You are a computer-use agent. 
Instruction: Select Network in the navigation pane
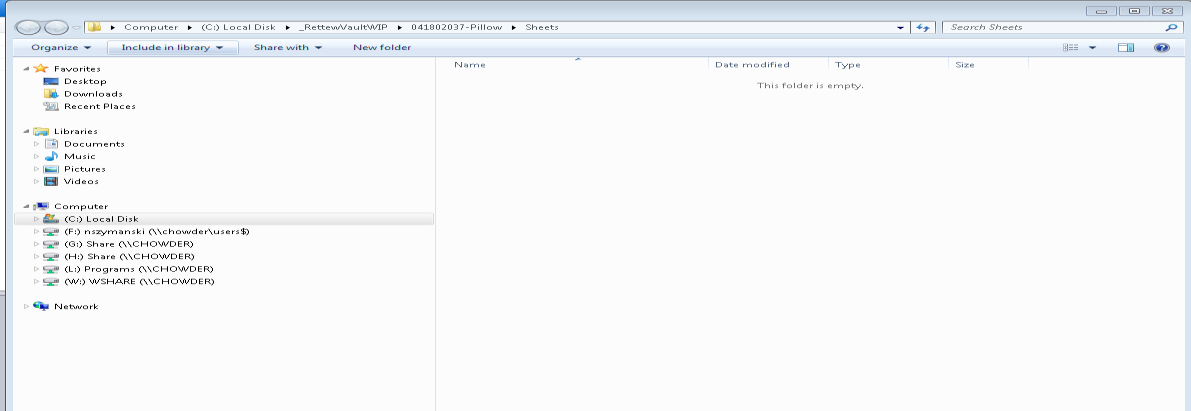pos(76,307)
